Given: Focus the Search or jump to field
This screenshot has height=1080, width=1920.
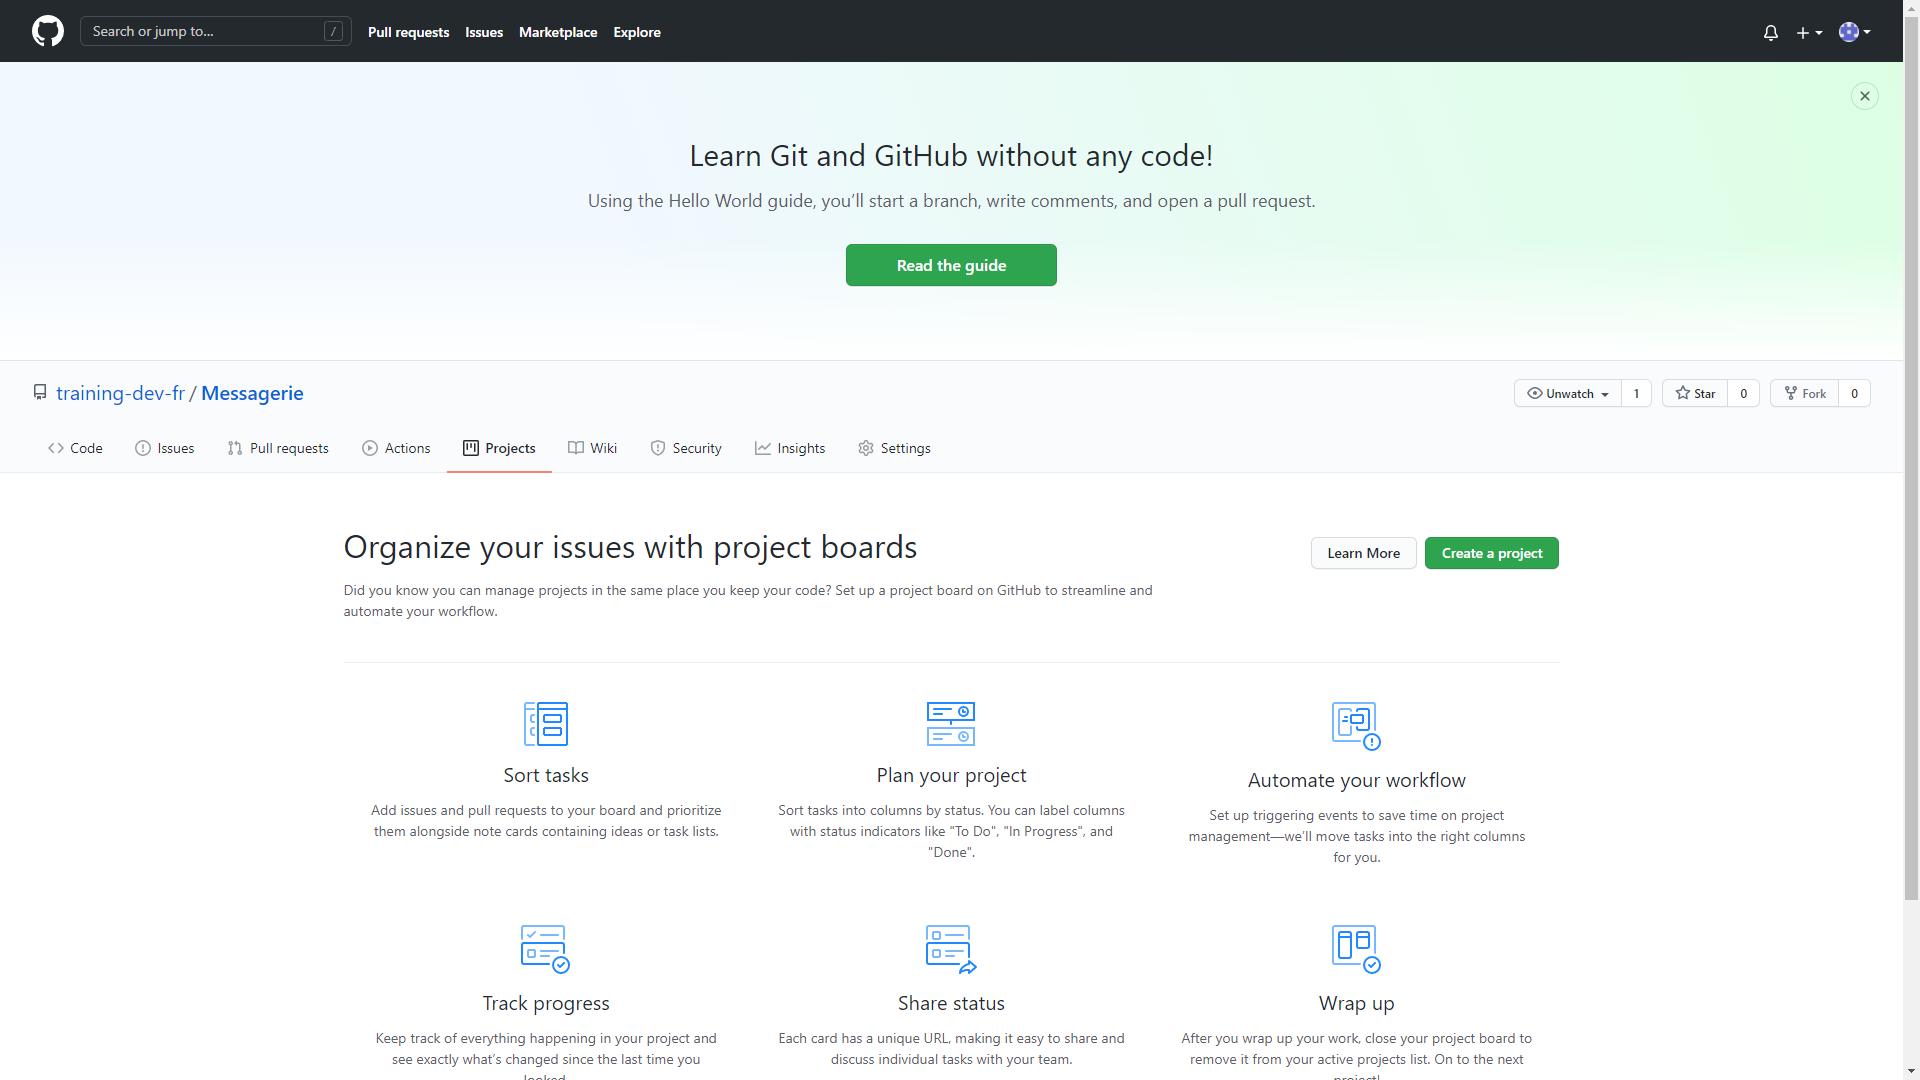Looking at the screenshot, I should tap(216, 31).
